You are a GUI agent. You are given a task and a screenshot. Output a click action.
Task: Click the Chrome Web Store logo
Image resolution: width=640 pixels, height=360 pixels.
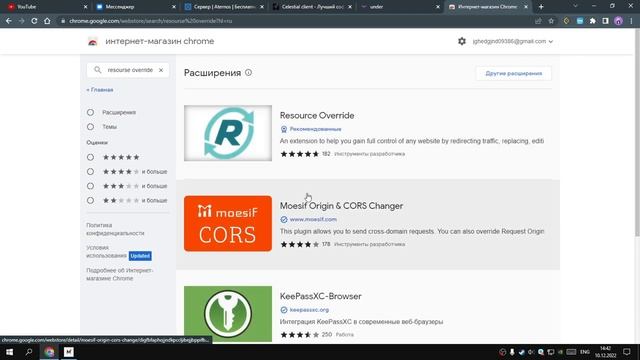point(93,41)
